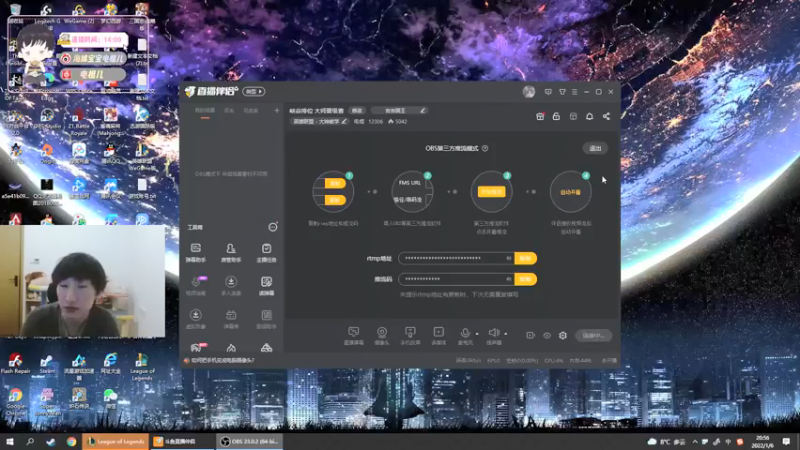Reveal the hidden stream key with eye icon
The height and width of the screenshot is (450, 800).
tap(509, 279)
